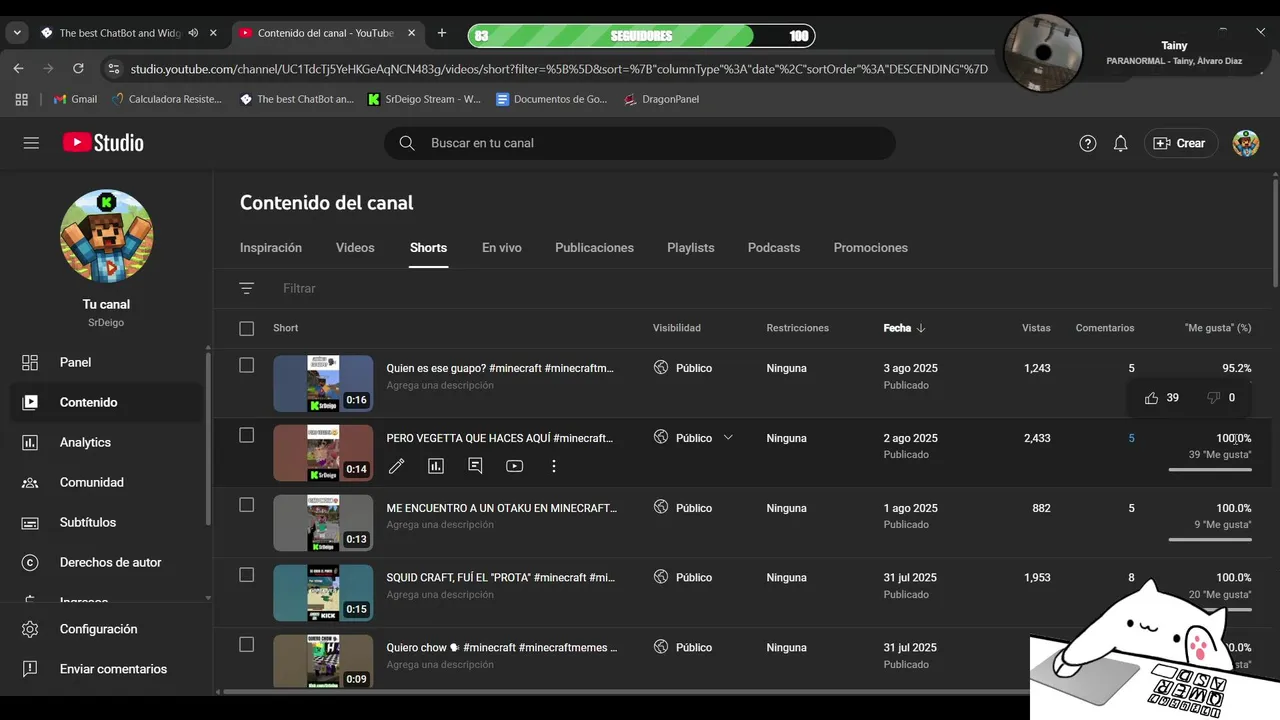Open thumbnail of ME ENCUENTRO A UN OTAKU short
1280x720 pixels.
pos(323,523)
